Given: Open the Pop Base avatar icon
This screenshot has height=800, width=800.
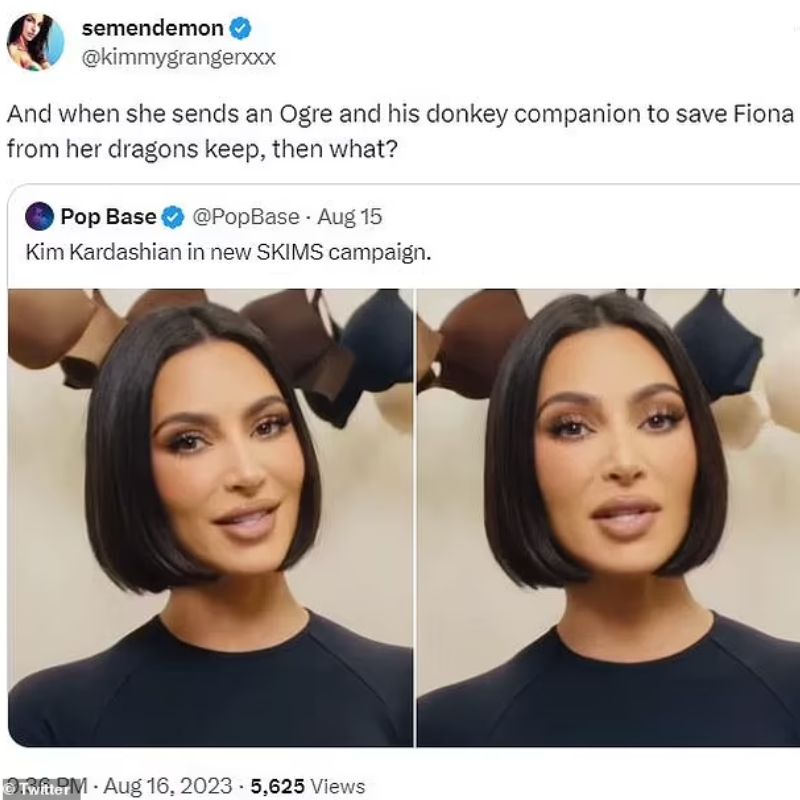Looking at the screenshot, I should (39, 217).
